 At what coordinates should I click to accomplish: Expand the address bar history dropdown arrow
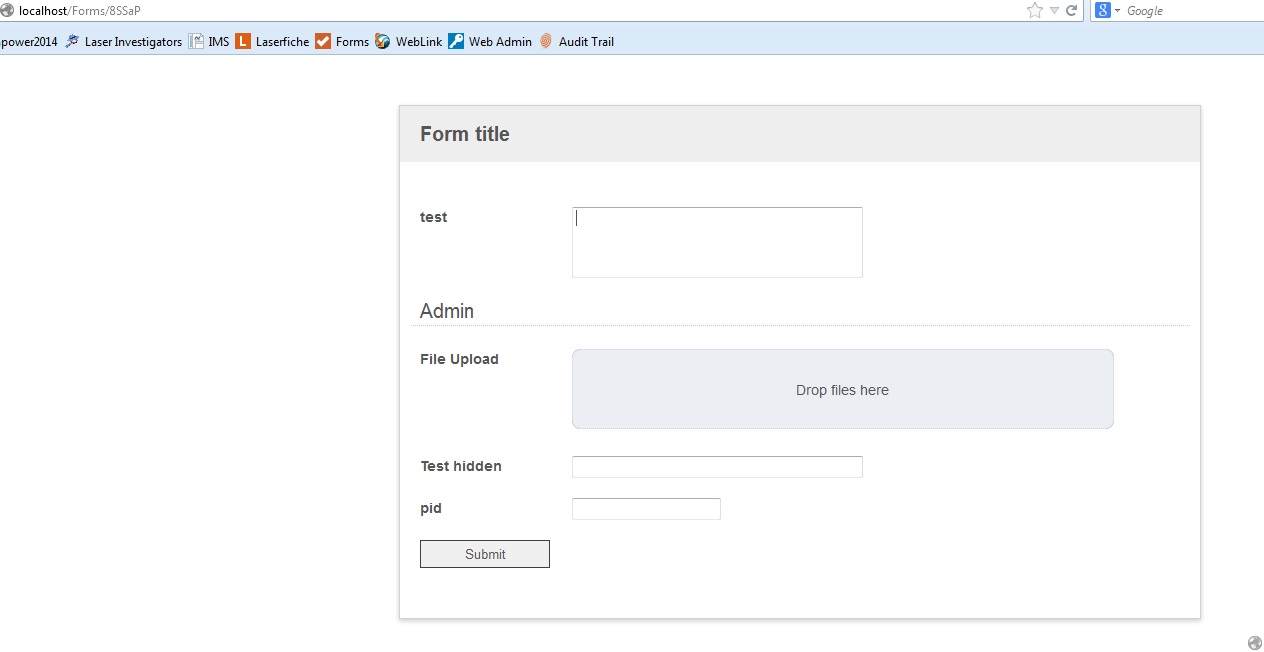coord(1054,11)
